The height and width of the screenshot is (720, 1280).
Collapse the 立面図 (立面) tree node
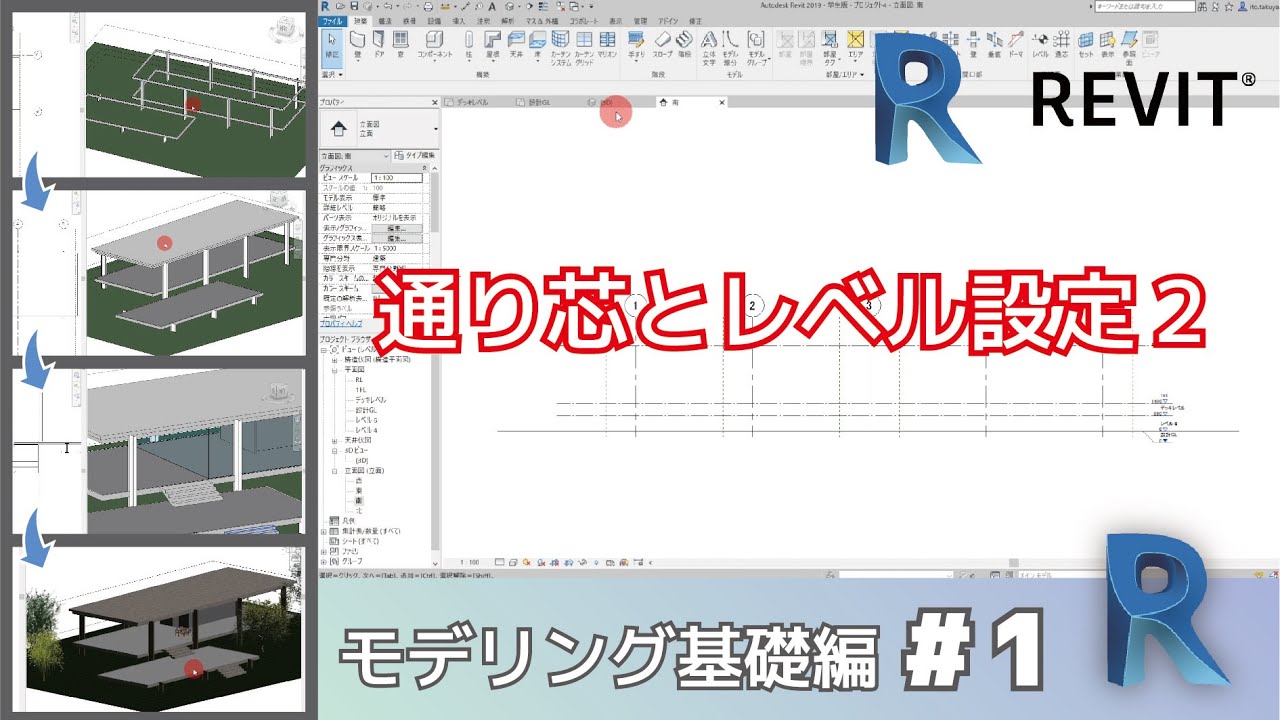[335, 470]
